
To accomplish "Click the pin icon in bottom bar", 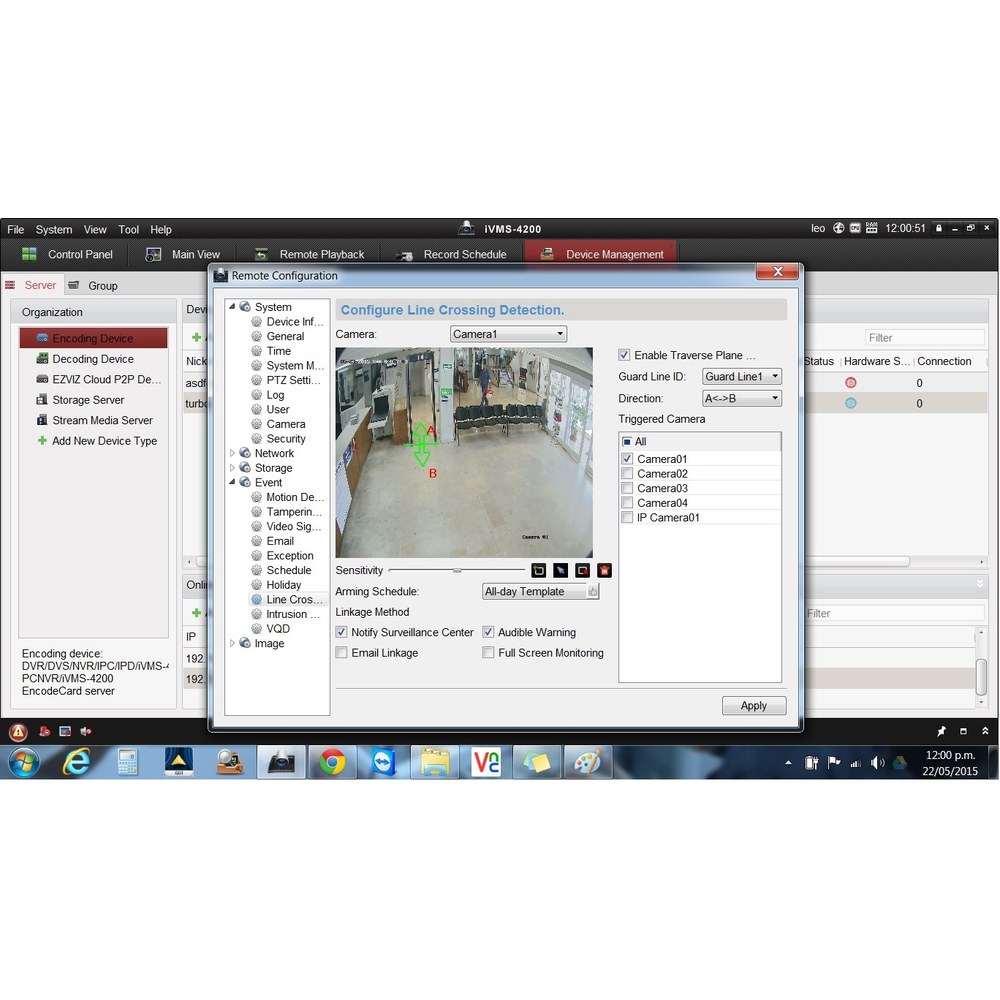I will 941,731.
